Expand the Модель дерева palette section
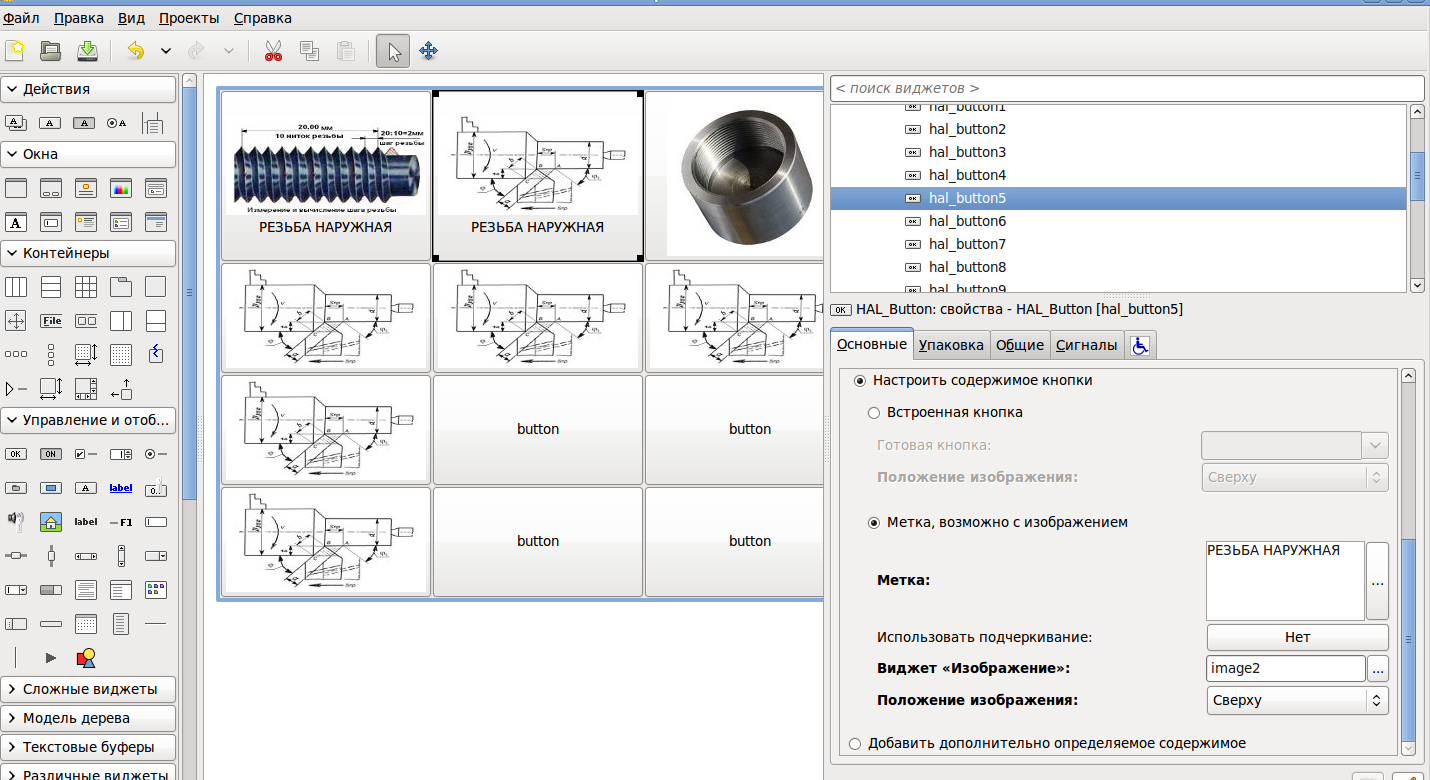 click(89, 718)
